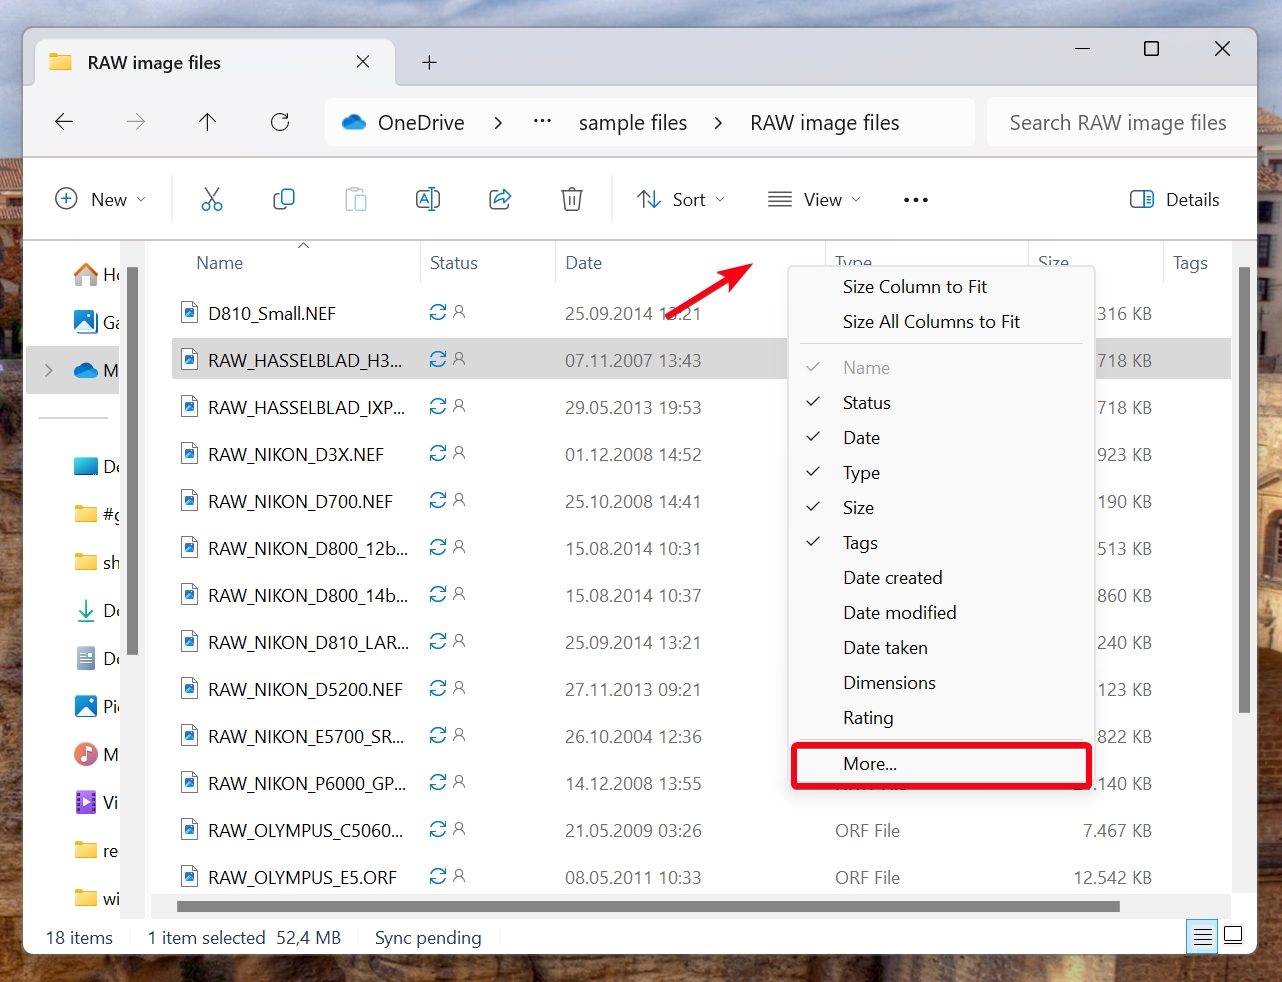Click chevron after sample files breadcrumb
This screenshot has height=982, width=1282.
point(718,122)
